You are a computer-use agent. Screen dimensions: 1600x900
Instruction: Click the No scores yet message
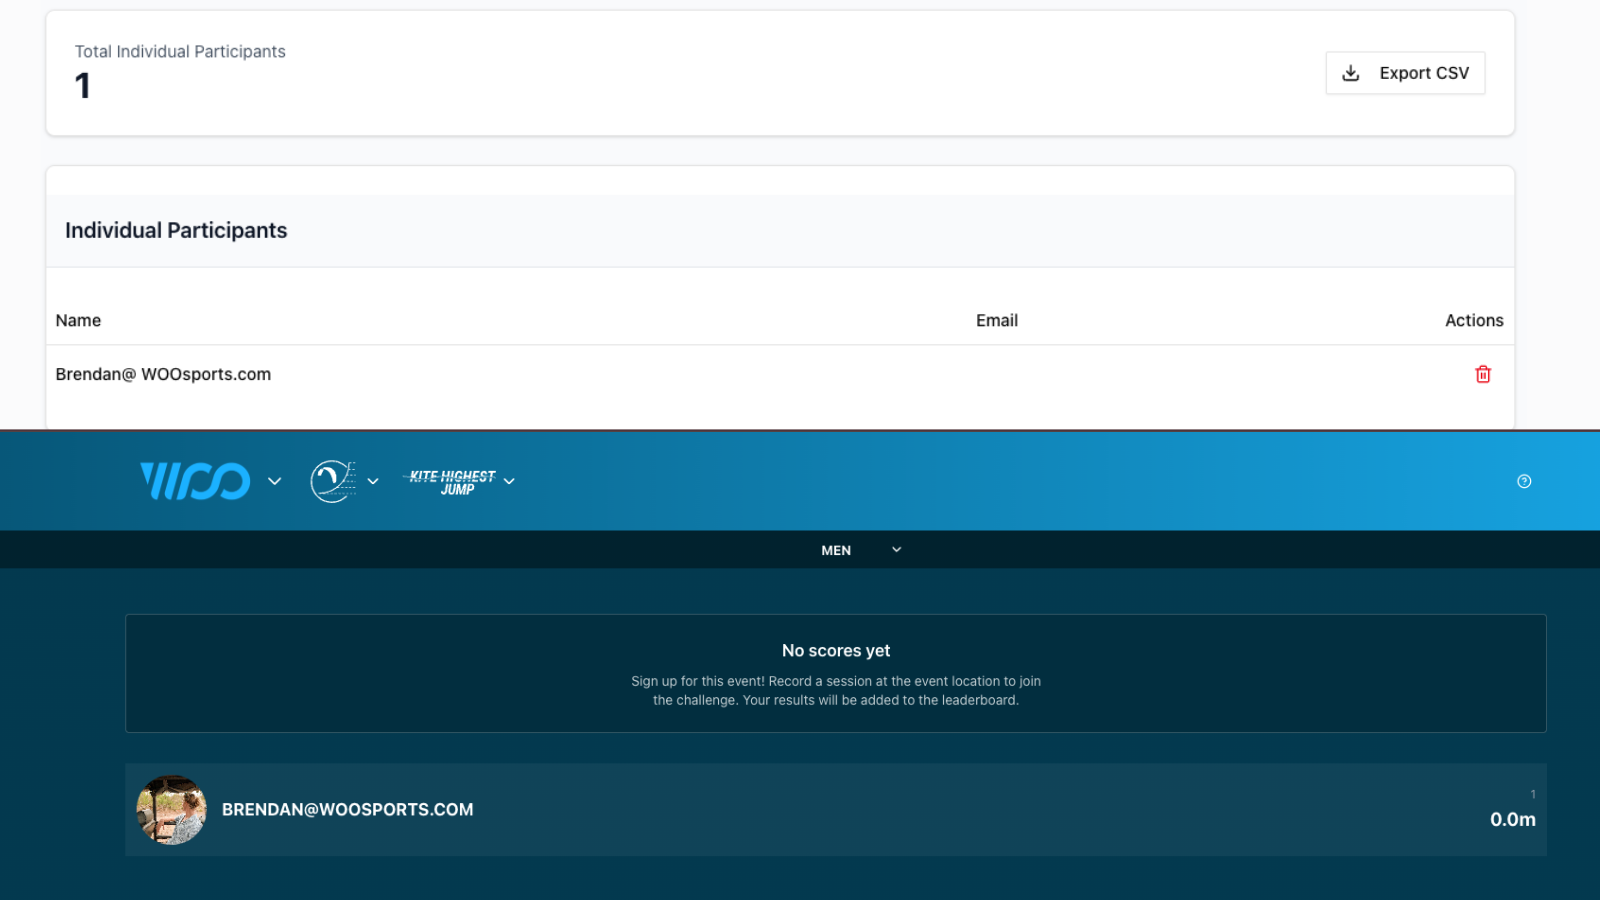(836, 650)
